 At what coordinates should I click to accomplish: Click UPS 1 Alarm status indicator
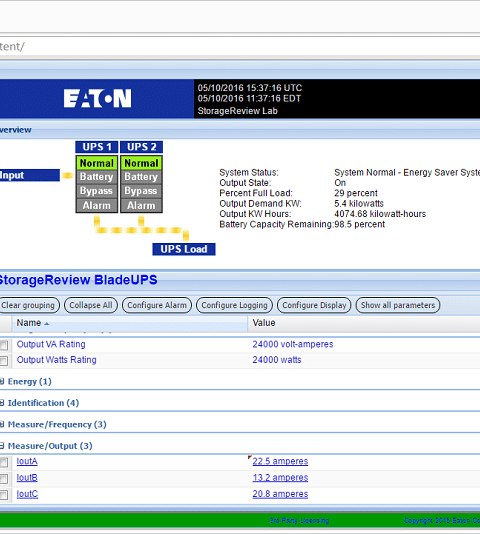97,206
